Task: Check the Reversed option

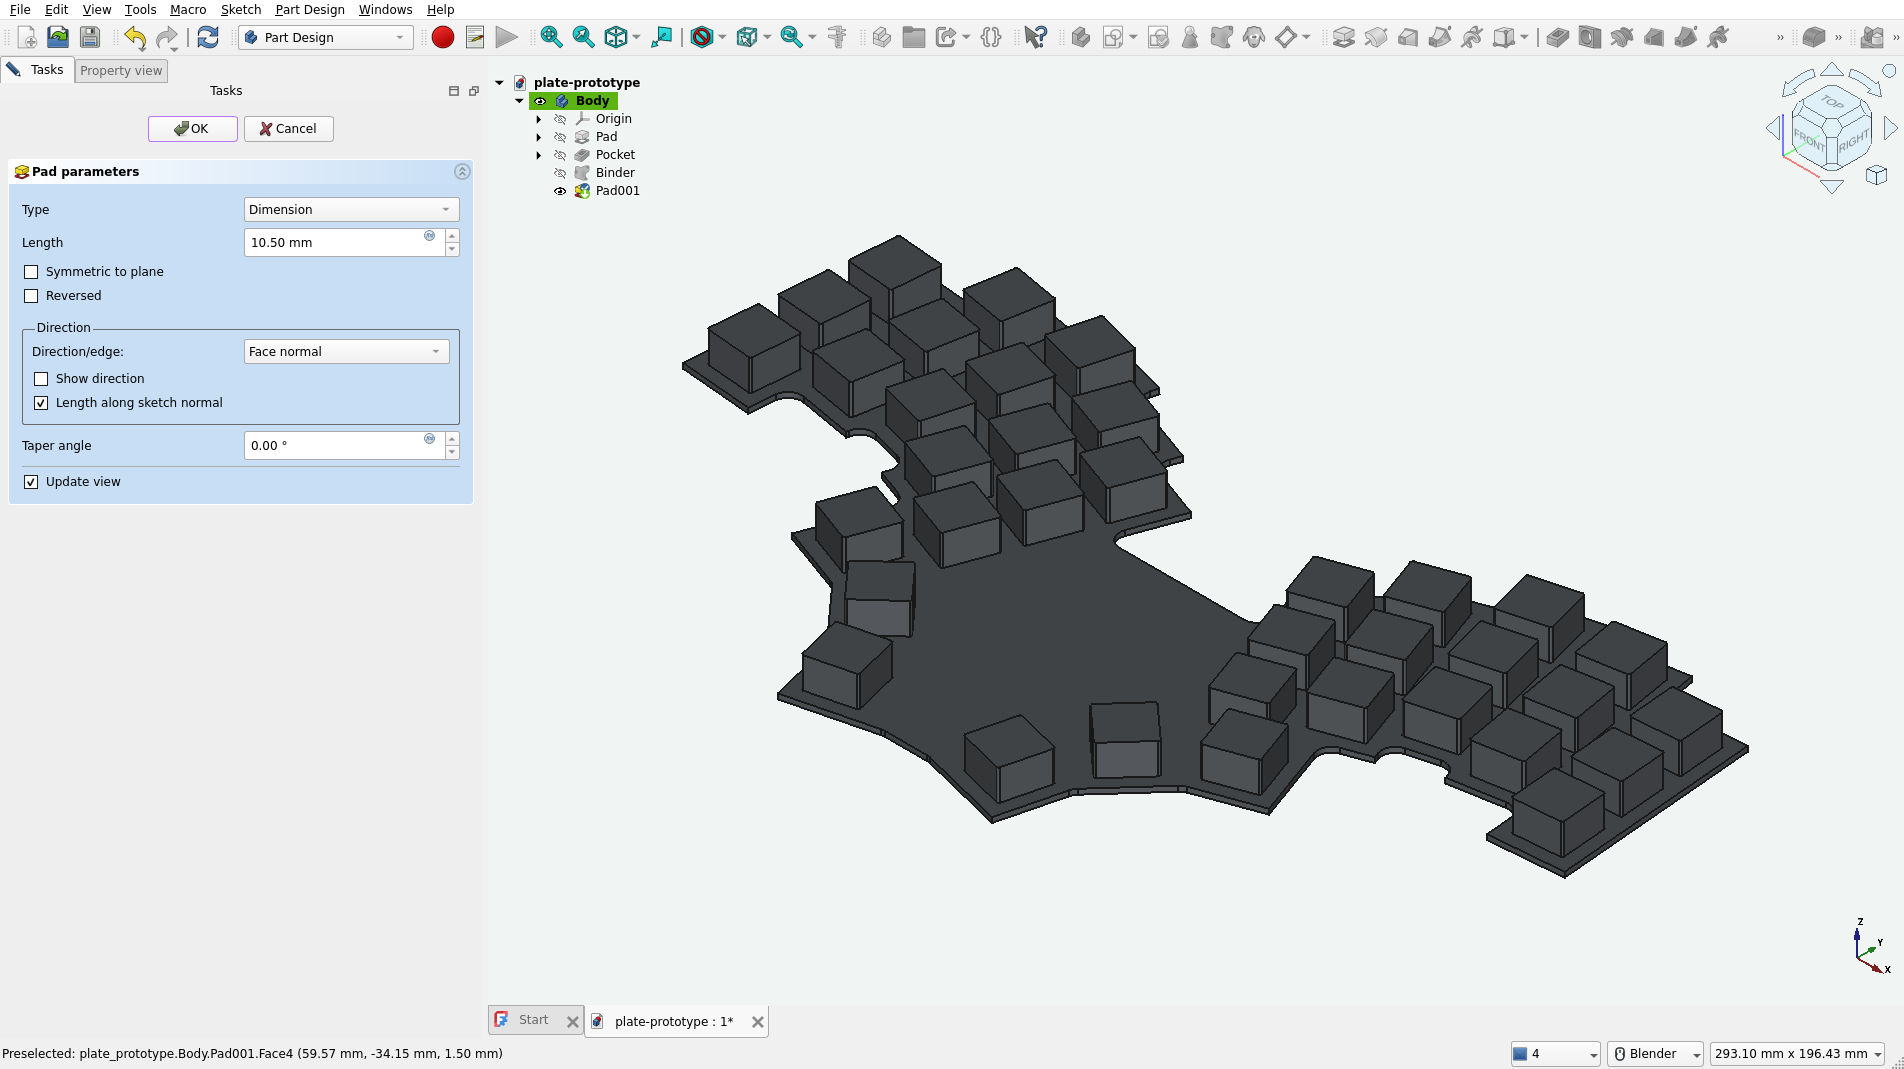Action: pos(31,295)
